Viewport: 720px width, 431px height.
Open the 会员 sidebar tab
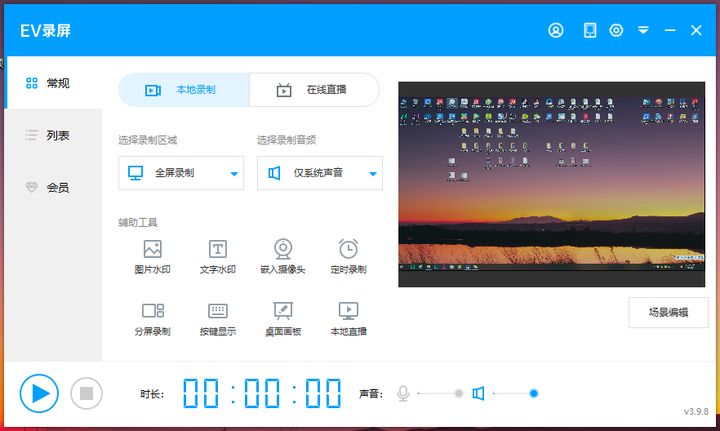(x=53, y=187)
